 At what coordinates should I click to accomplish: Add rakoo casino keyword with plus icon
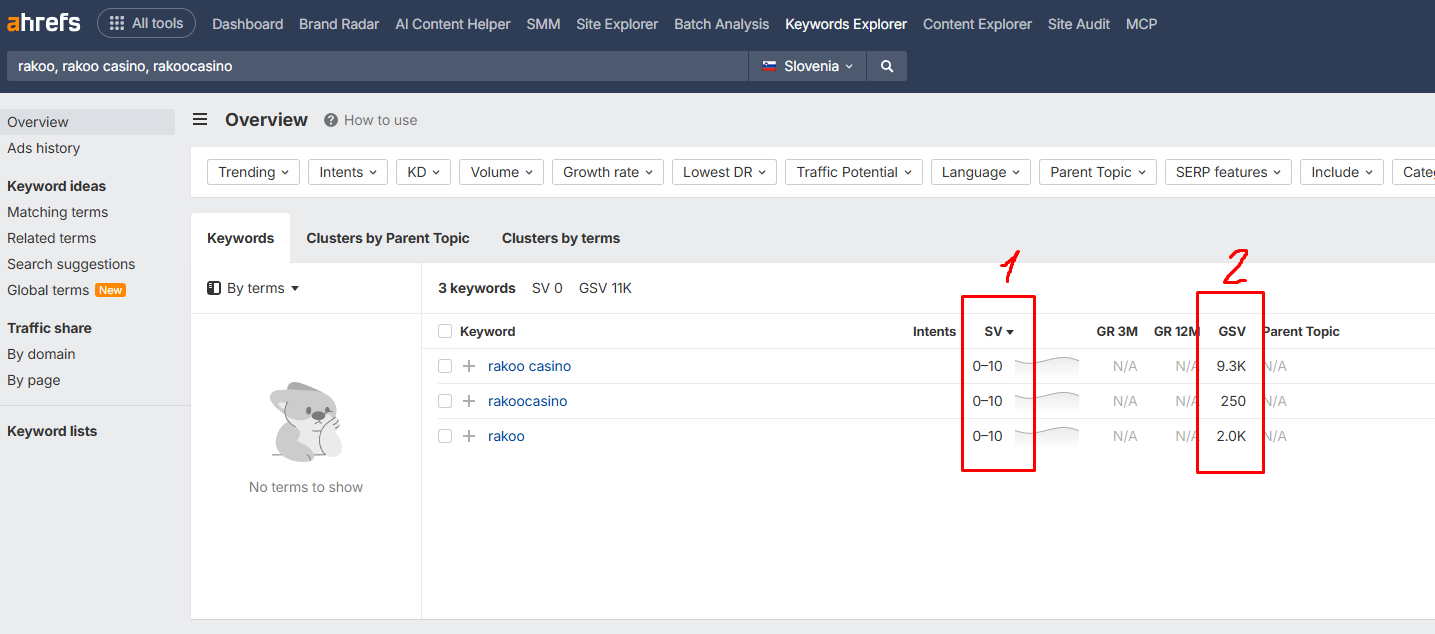tap(469, 366)
